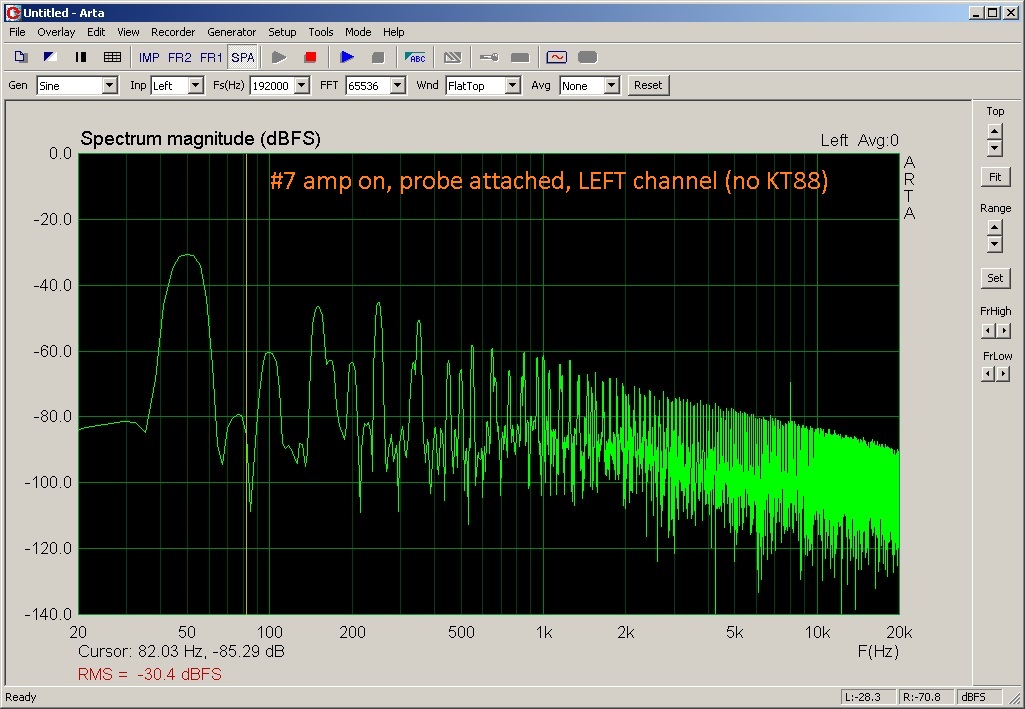
Task: Click the black-white contrast toolbar icon
Action: point(50,58)
